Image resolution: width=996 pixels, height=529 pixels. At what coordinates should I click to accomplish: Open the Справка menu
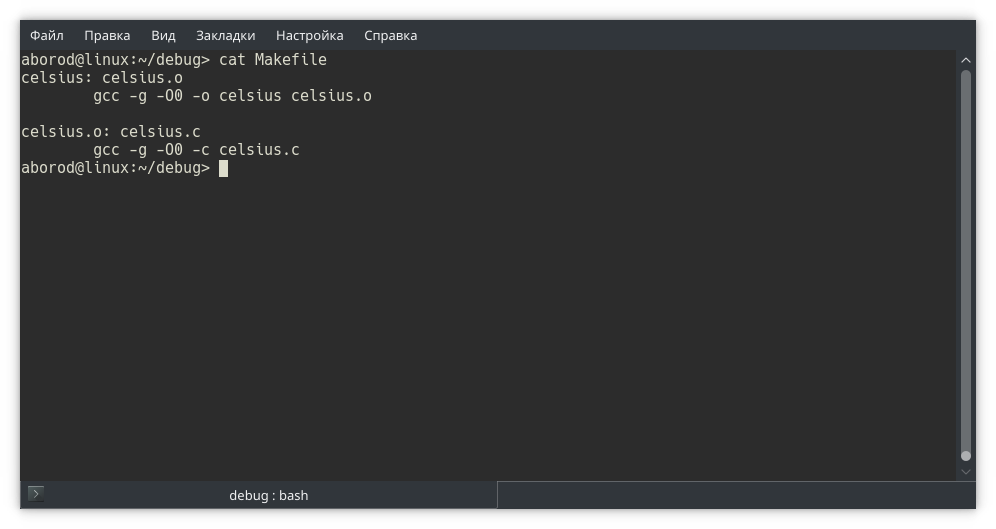[390, 35]
